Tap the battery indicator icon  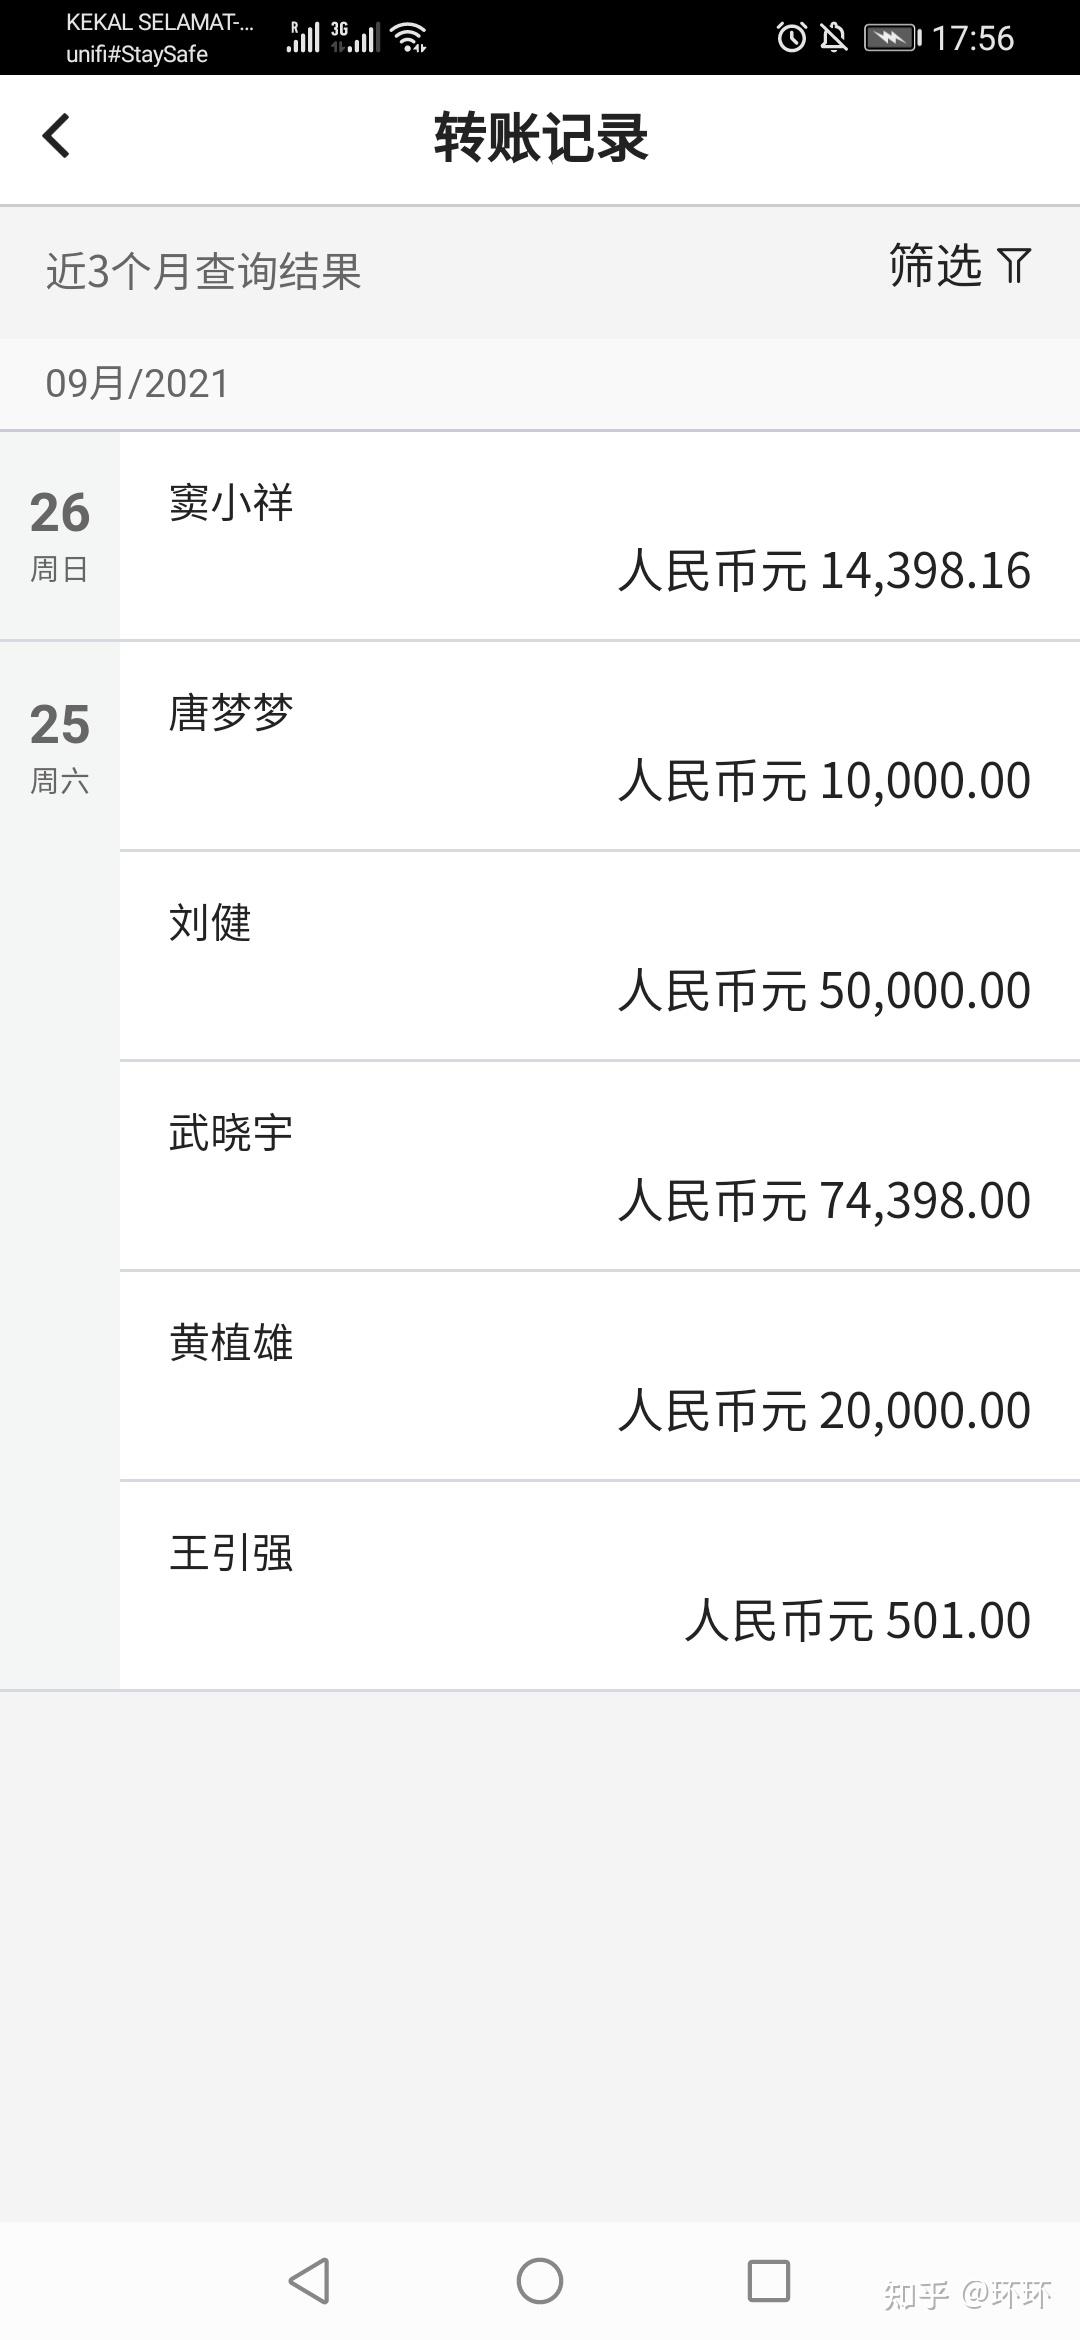tap(892, 38)
